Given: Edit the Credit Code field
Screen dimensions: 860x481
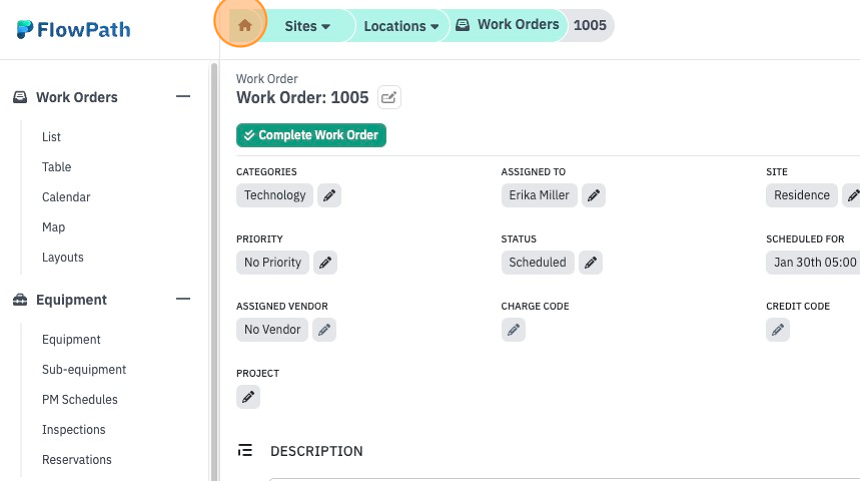Looking at the screenshot, I should [778, 330].
